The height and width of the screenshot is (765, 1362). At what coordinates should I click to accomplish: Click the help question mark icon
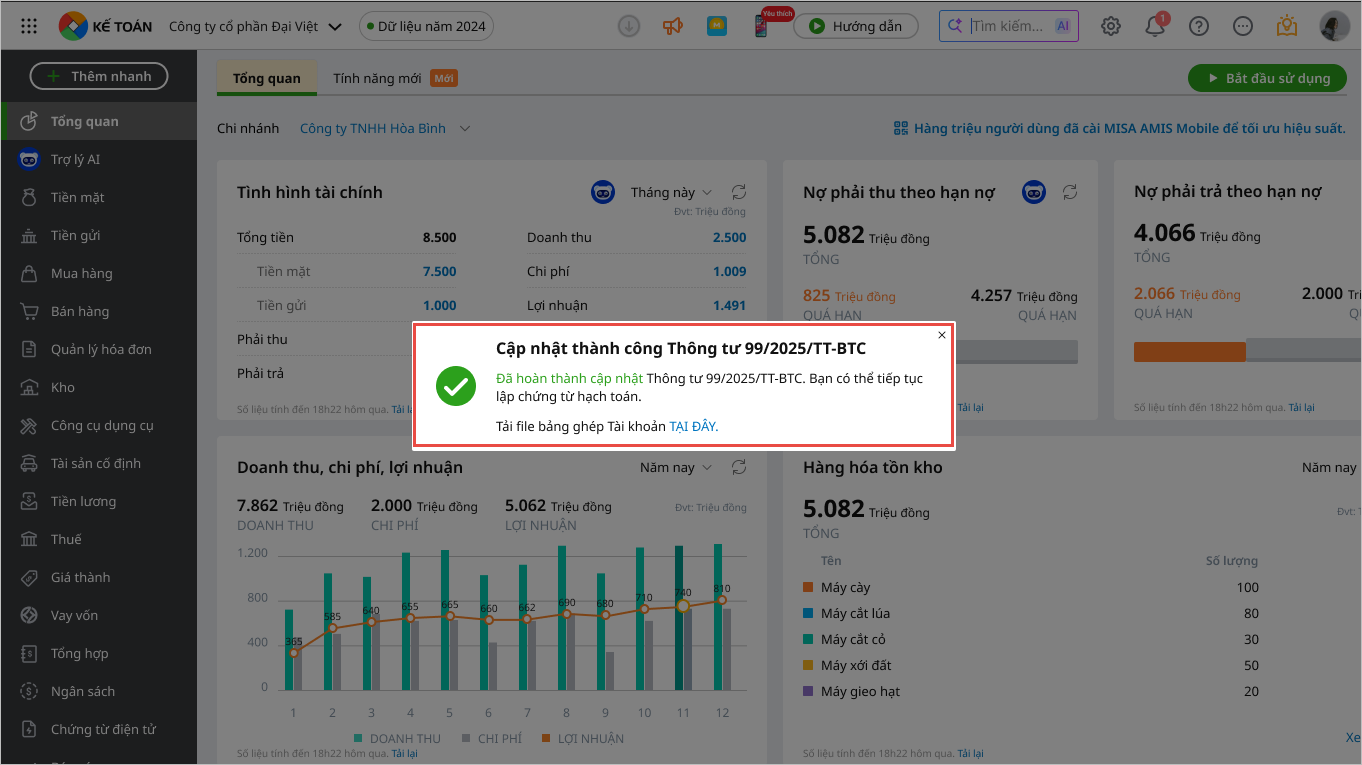(x=1199, y=26)
